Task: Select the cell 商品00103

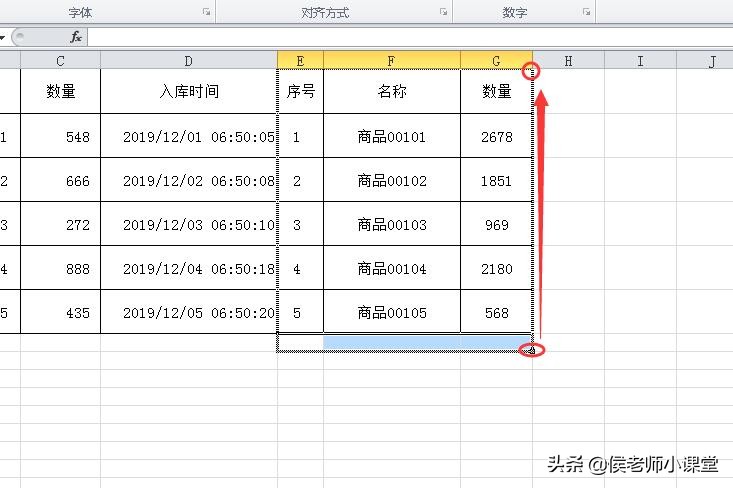Action: click(392, 224)
